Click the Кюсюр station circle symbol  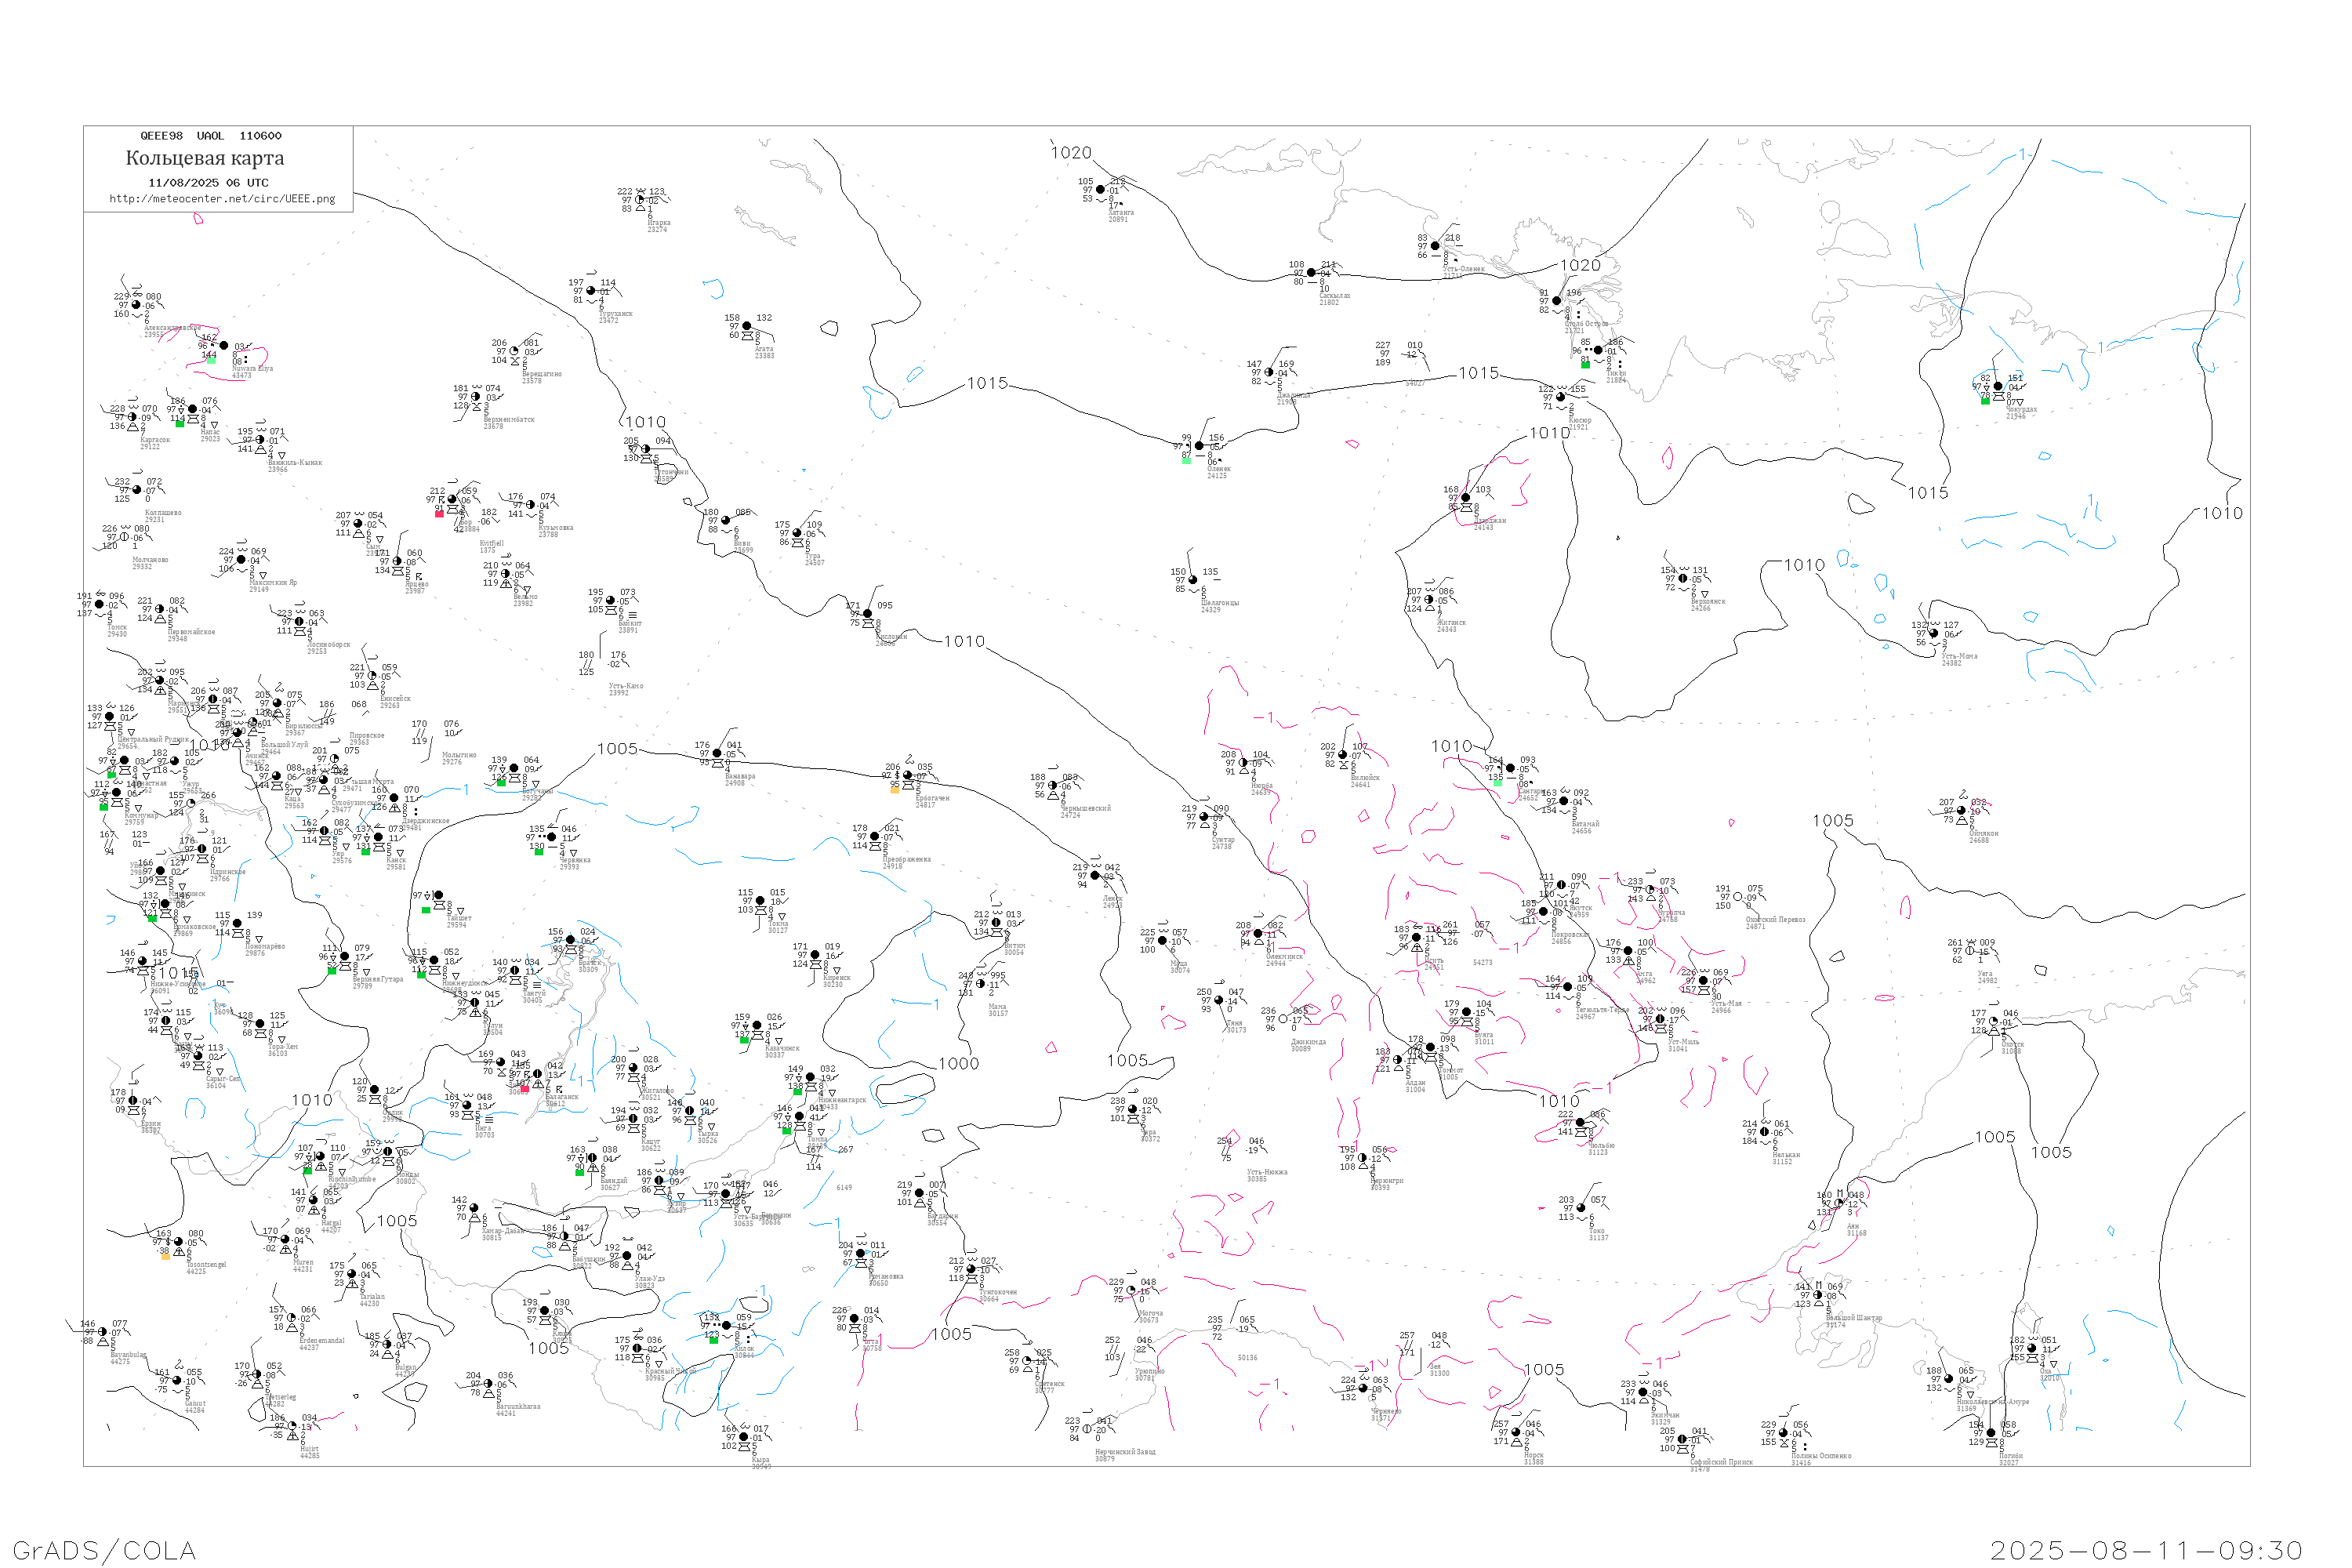tap(1561, 397)
